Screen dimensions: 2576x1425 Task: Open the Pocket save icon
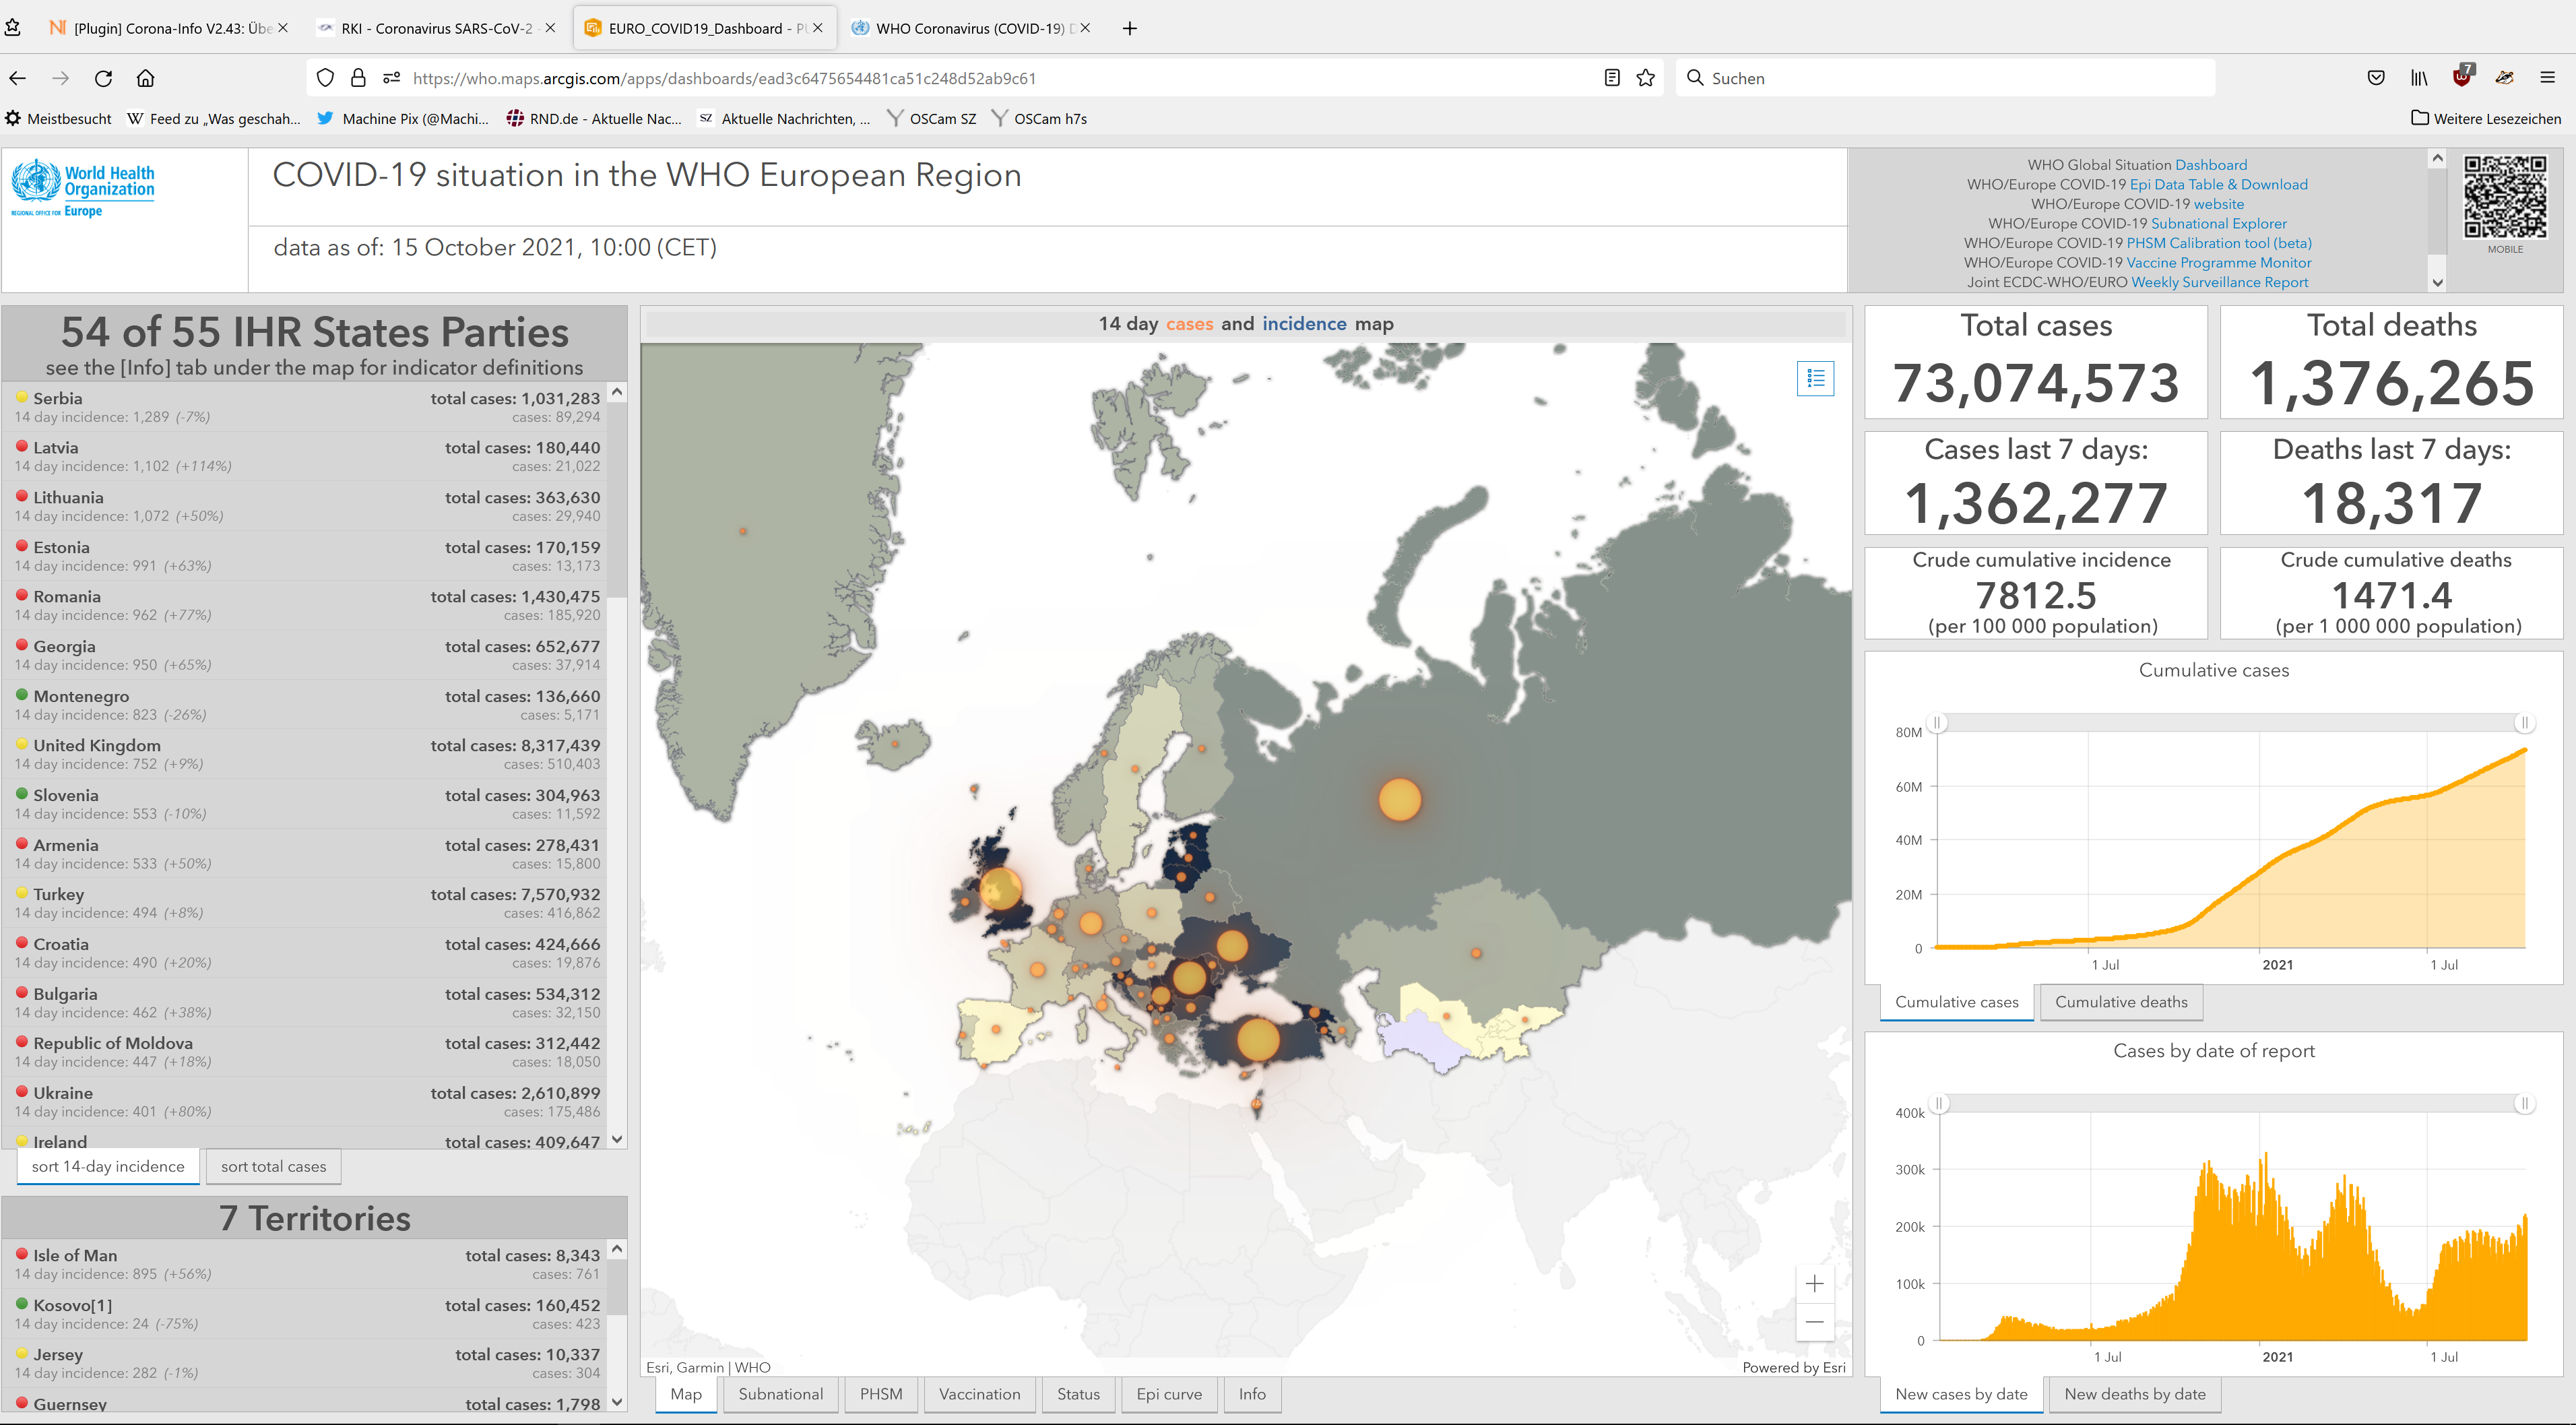point(2376,78)
